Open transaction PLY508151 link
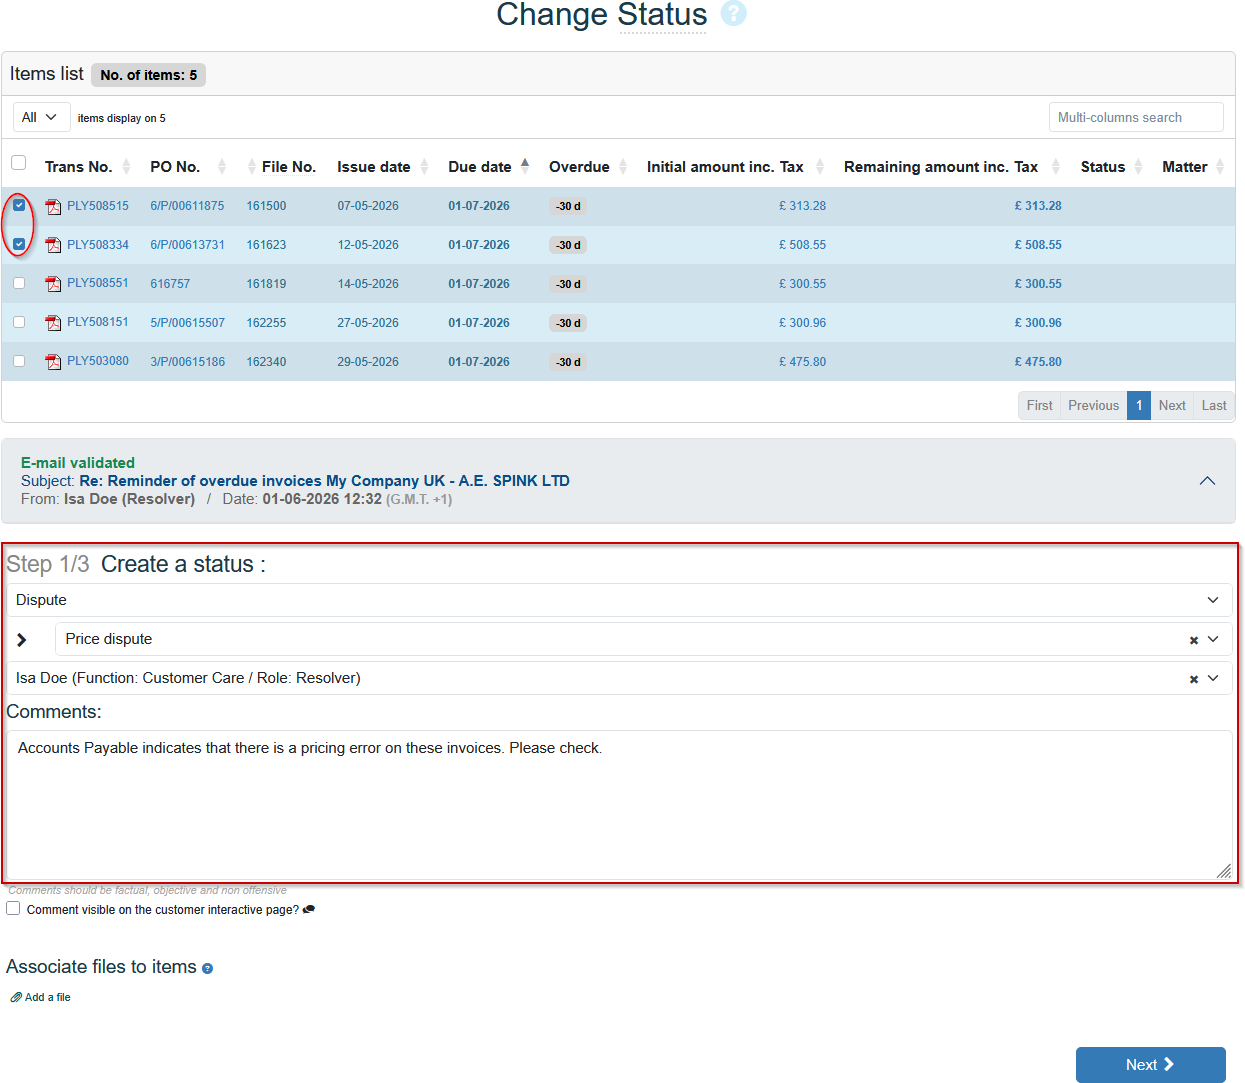Screen dimensions: 1245x1083 click(98, 322)
